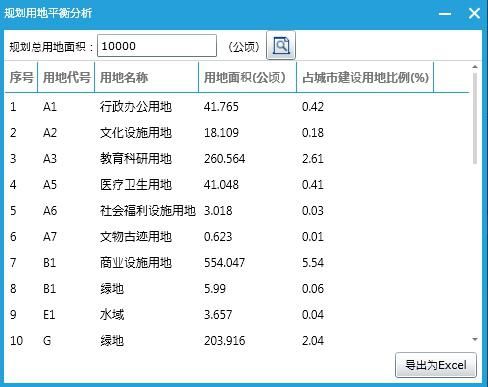Select the 商业设施用地 row
The height and width of the screenshot is (387, 488).
tap(237, 263)
